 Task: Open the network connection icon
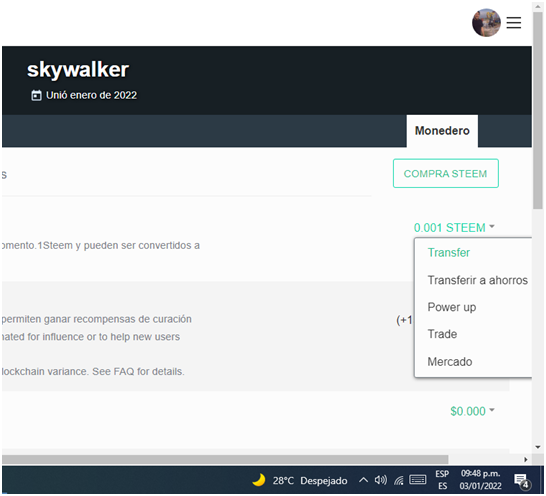pyautogui.click(x=399, y=481)
